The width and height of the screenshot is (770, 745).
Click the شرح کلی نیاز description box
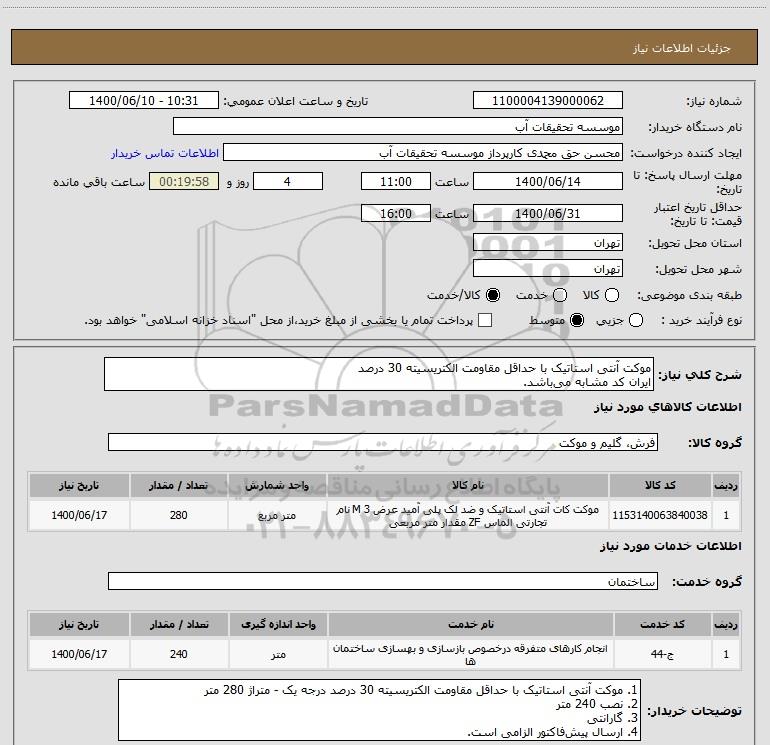(379, 374)
